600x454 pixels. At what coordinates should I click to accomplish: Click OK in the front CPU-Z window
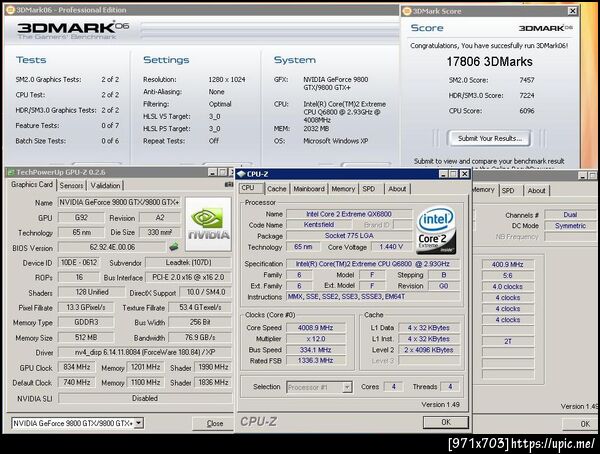446,422
